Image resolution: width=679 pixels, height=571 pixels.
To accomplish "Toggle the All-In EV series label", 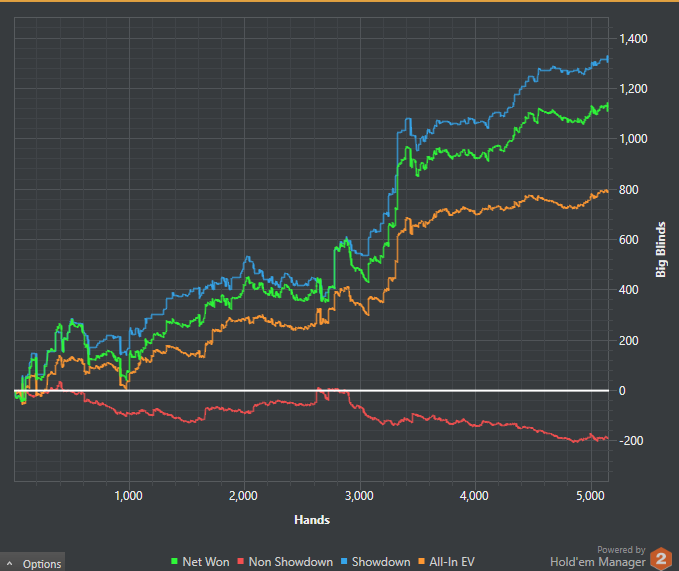I will point(452,562).
